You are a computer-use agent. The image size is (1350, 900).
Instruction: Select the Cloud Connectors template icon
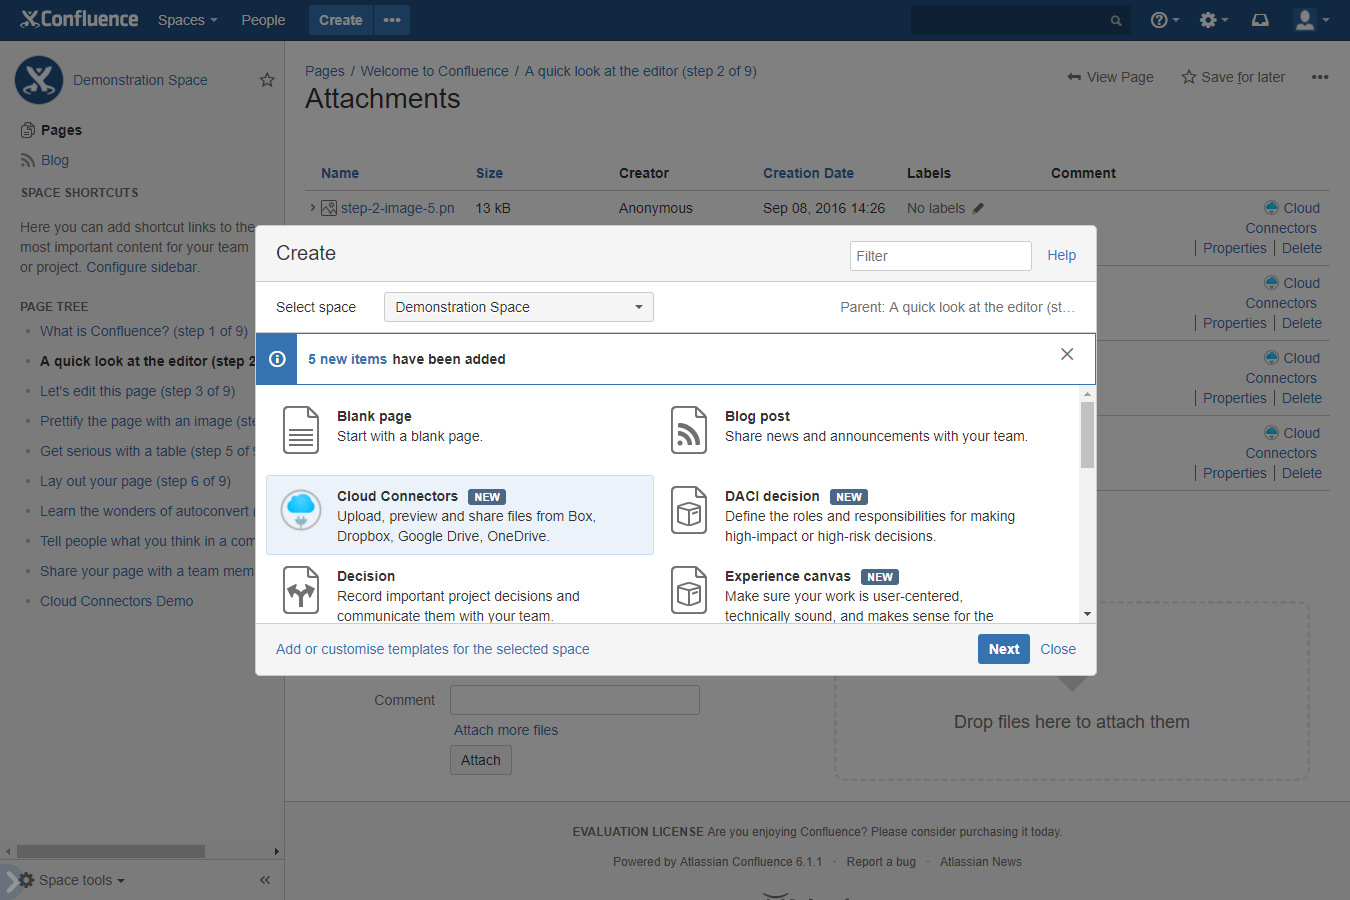(x=301, y=510)
